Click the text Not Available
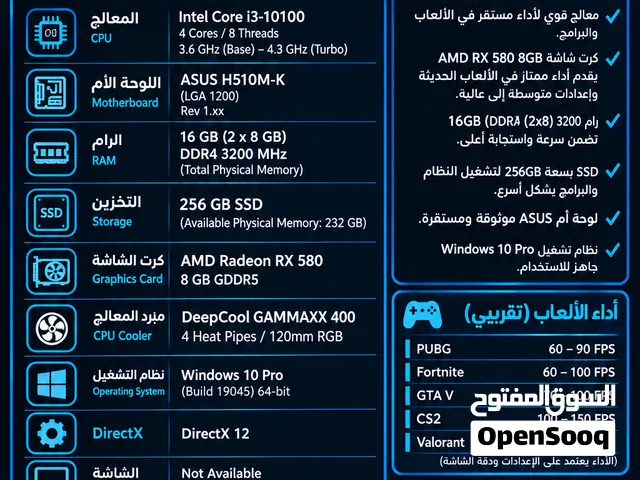This screenshot has height=480, width=640. pyautogui.click(x=221, y=473)
